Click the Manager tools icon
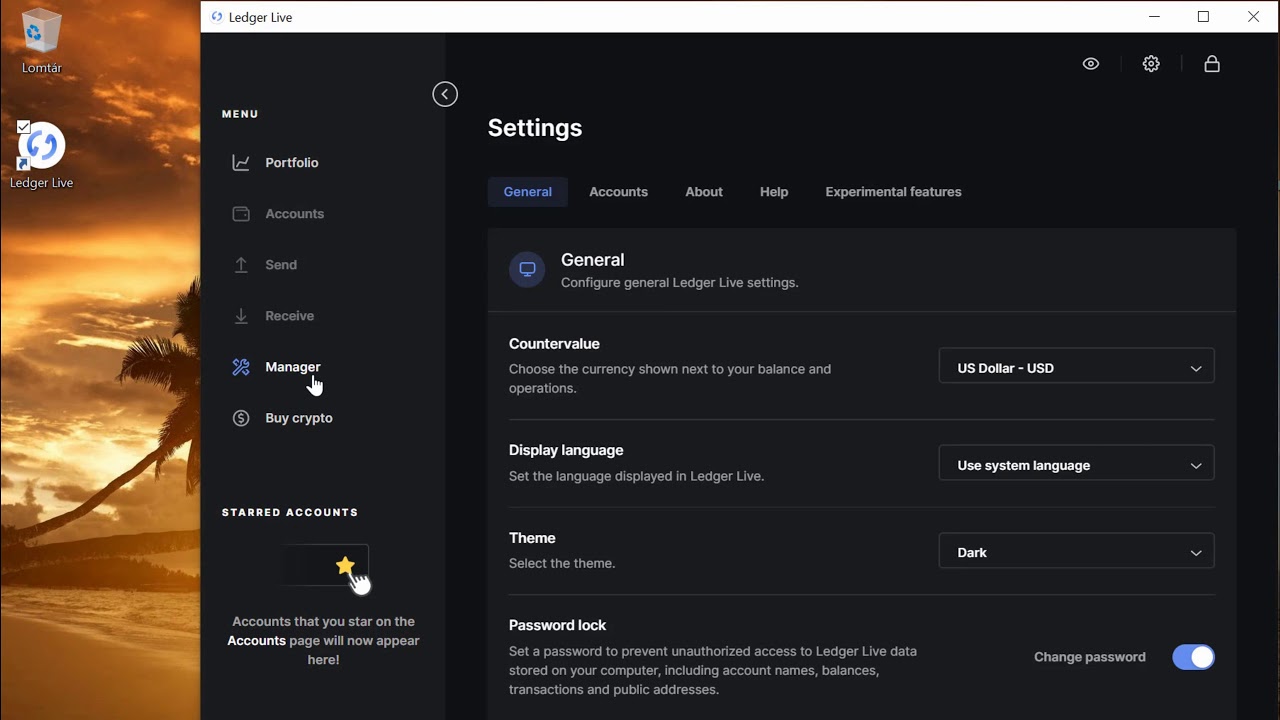 pyautogui.click(x=241, y=367)
